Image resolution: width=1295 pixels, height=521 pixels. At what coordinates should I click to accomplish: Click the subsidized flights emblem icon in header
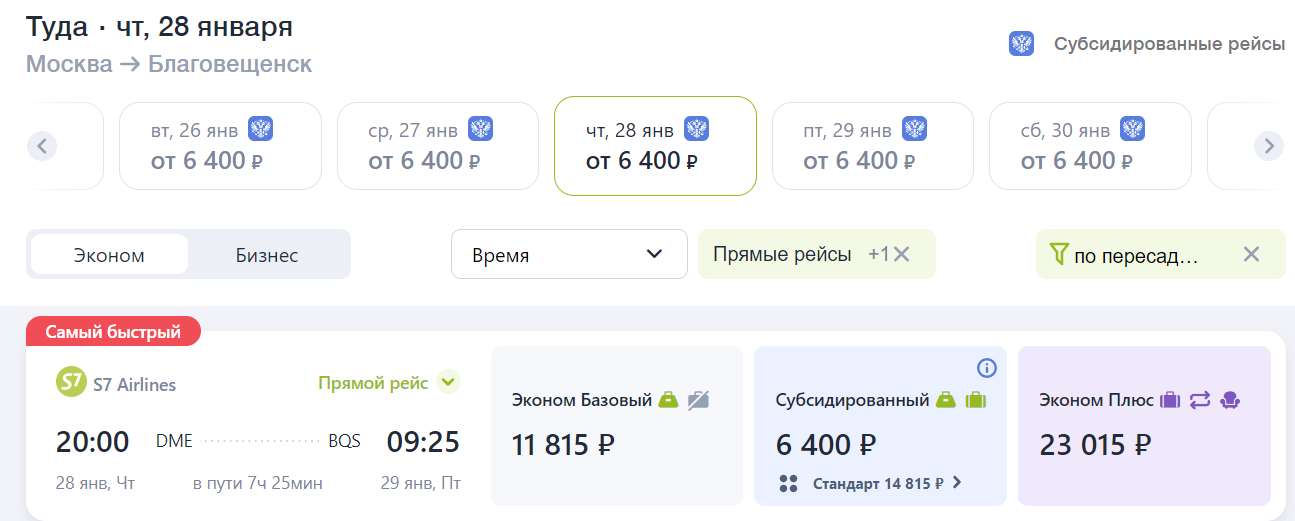click(x=1021, y=44)
